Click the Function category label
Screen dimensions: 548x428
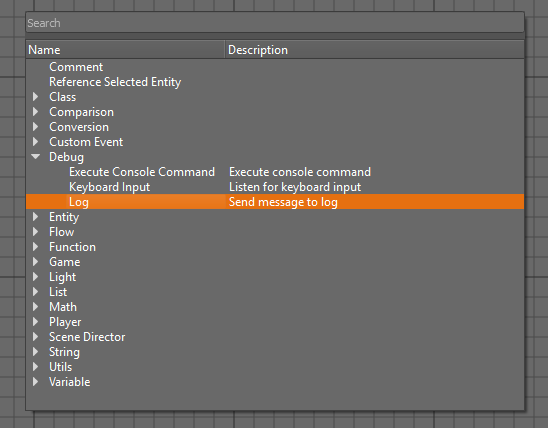click(x=72, y=247)
